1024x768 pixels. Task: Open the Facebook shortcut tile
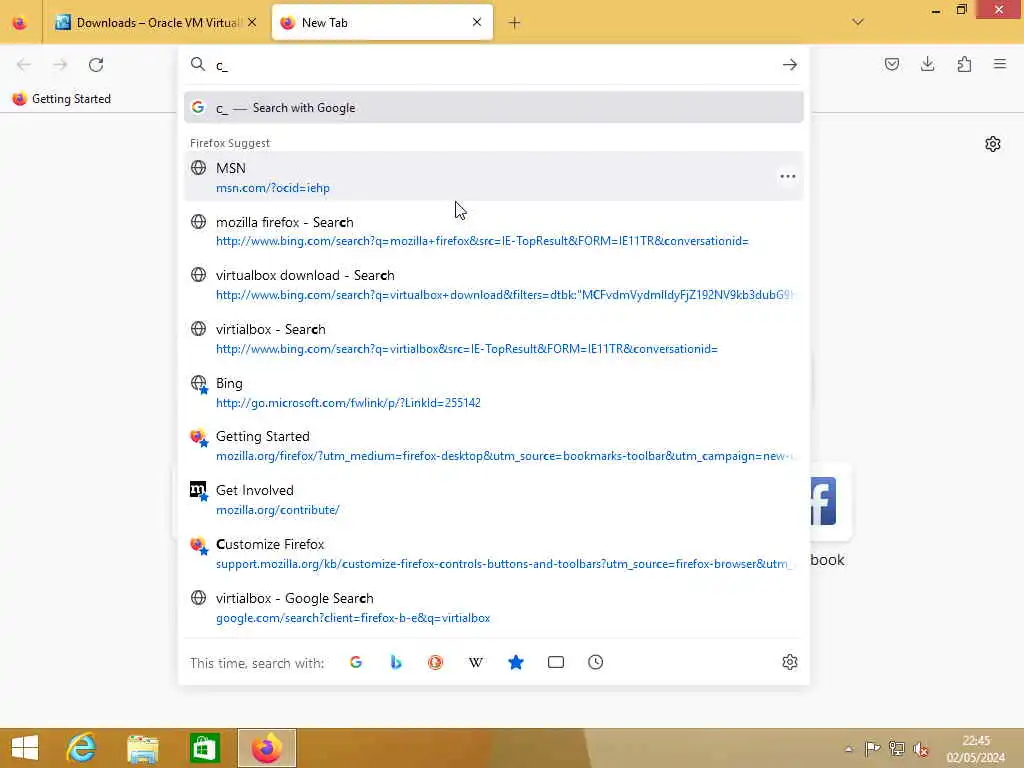[831, 502]
